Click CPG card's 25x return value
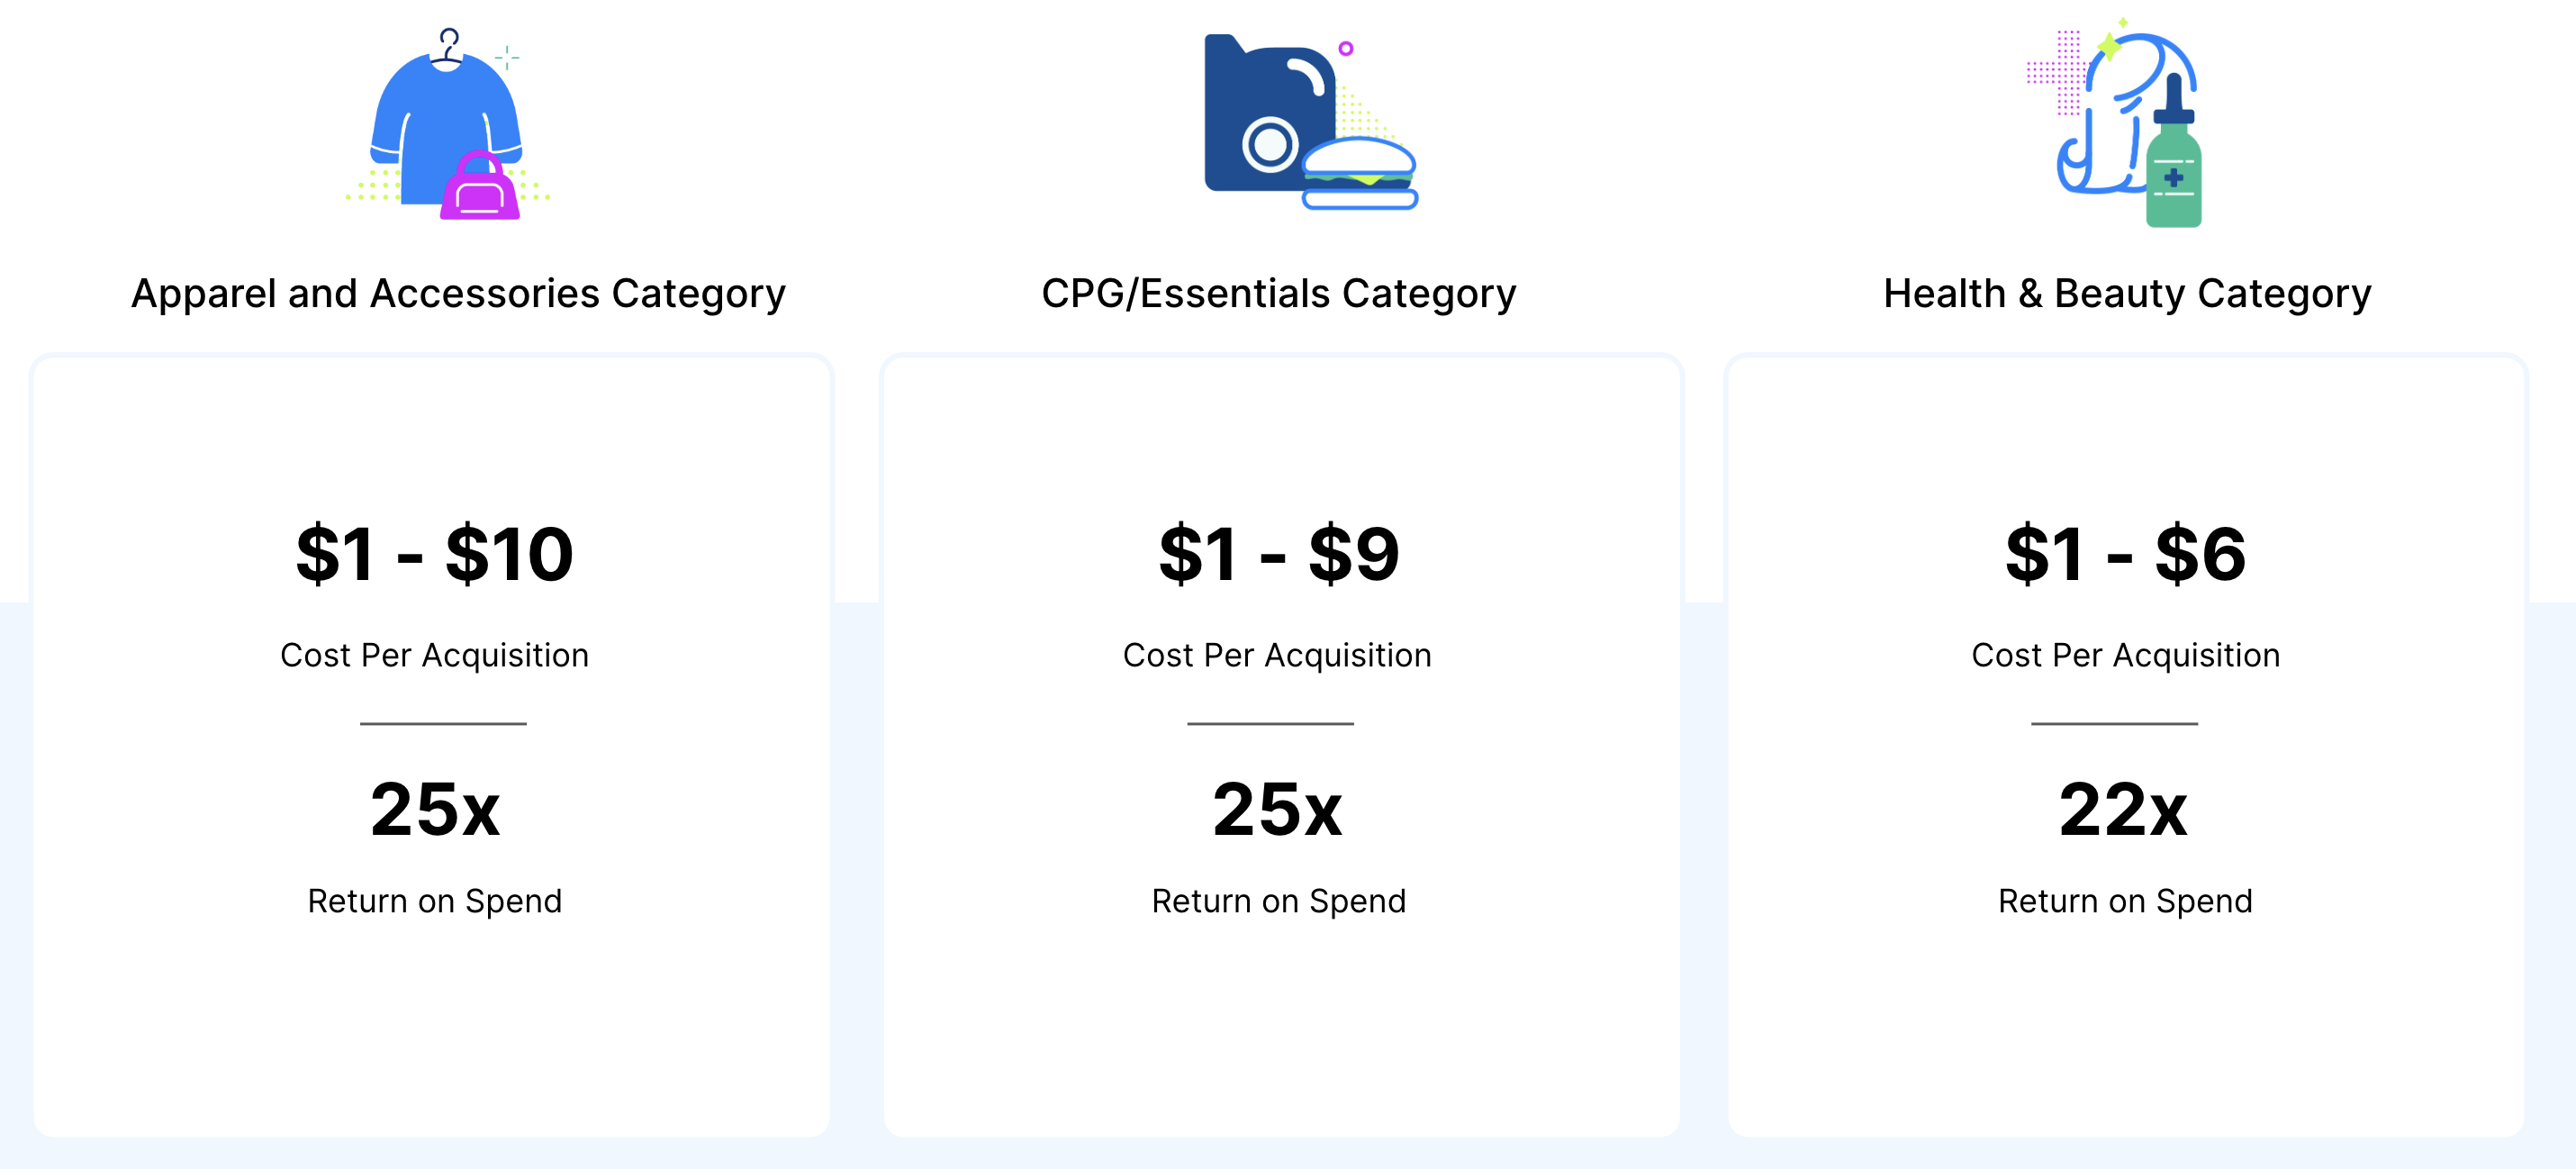This screenshot has width=2576, height=1169. click(x=1277, y=809)
